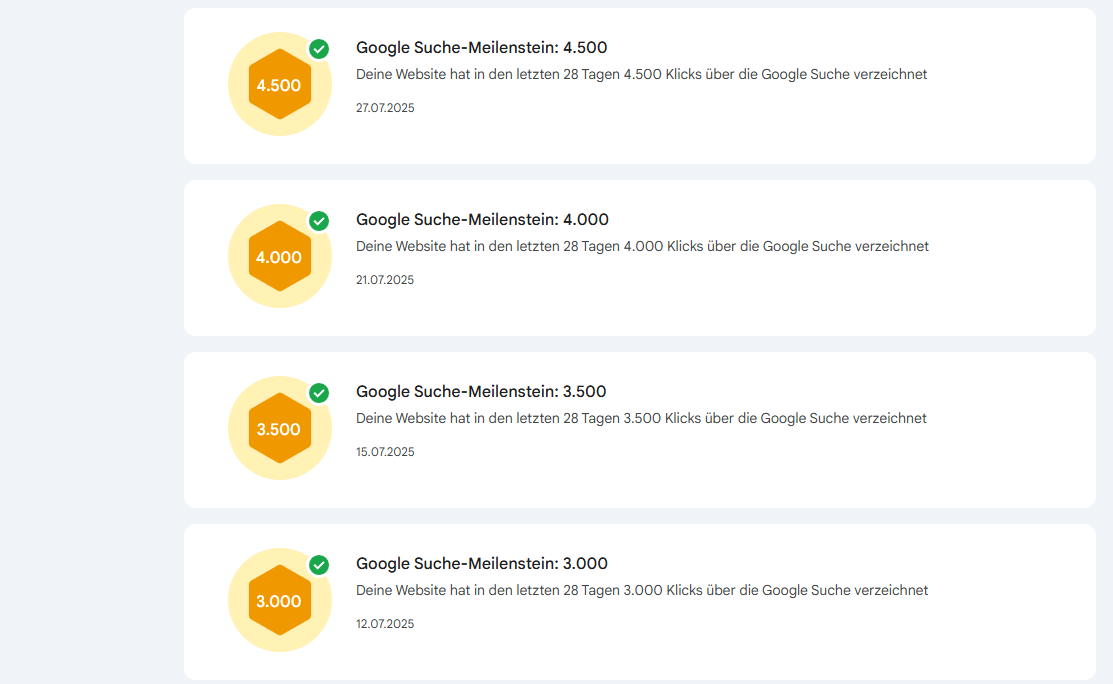The width and height of the screenshot is (1113, 684).
Task: Click the date 27.07.2025 on the top card
Action: 386,107
